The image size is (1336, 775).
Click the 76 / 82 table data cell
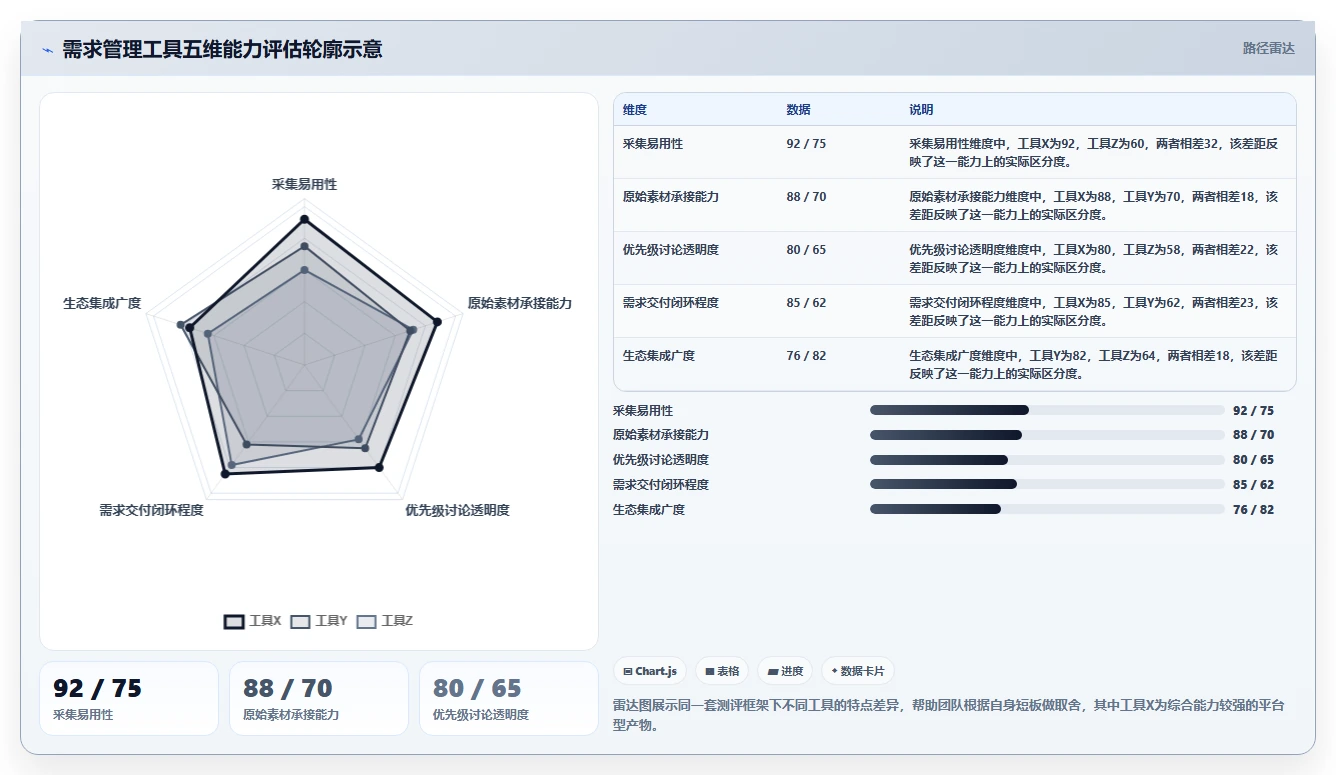807,356
